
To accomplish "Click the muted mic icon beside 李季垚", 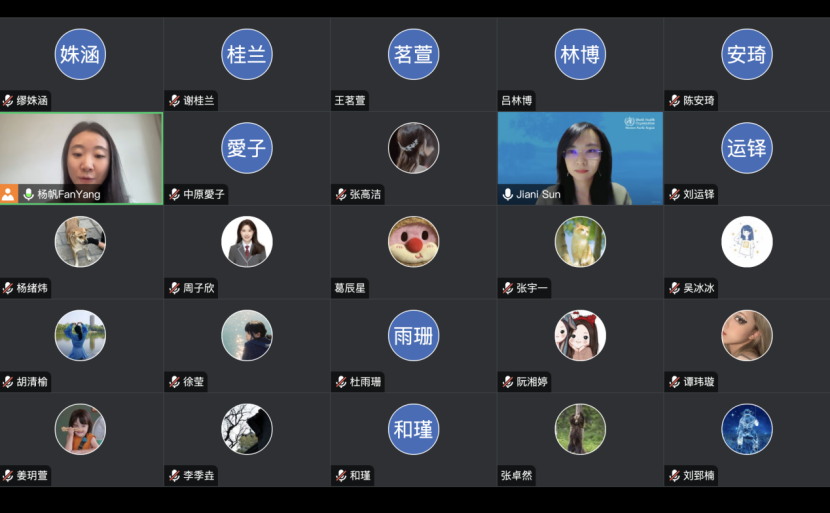I will [174, 475].
